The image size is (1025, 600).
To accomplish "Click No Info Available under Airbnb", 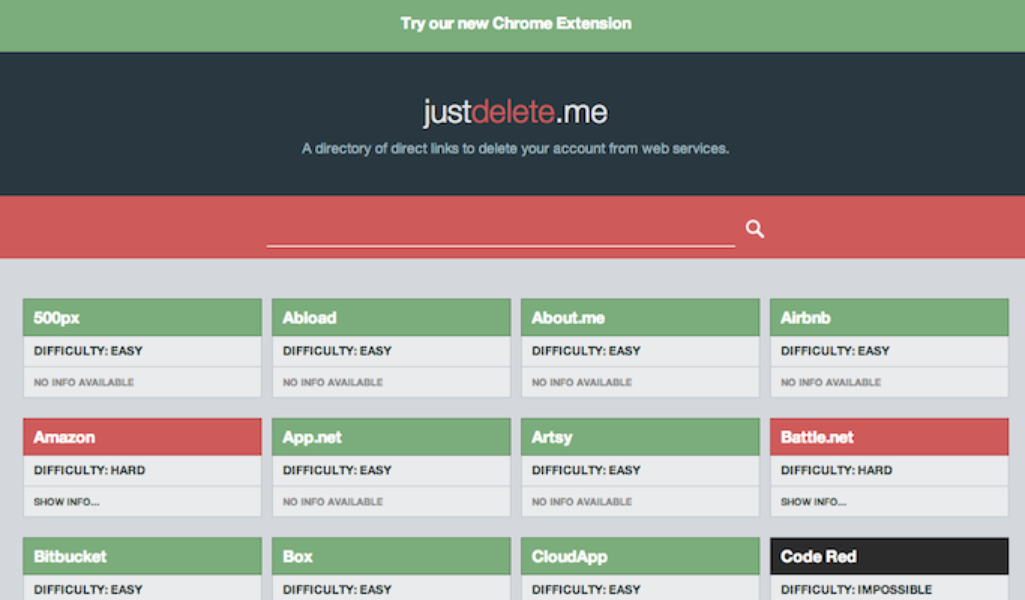I will tap(831, 382).
